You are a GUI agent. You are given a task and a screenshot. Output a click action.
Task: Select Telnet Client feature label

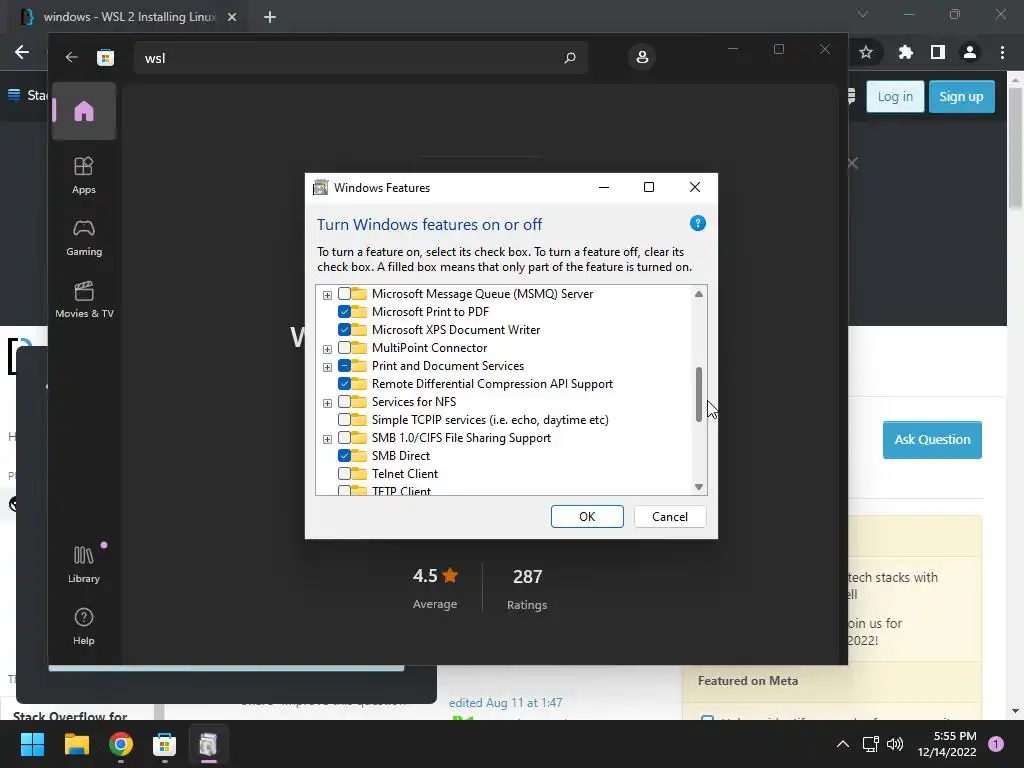(x=405, y=473)
